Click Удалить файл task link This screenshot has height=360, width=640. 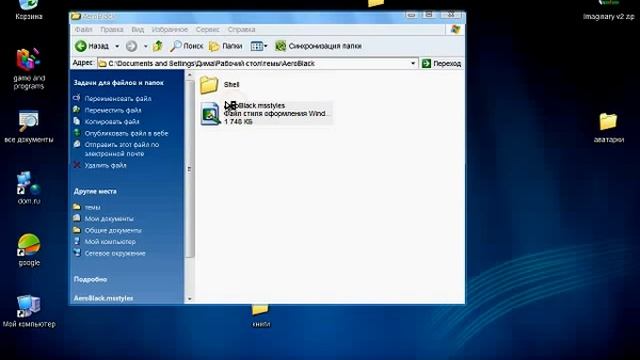[x=105, y=165]
